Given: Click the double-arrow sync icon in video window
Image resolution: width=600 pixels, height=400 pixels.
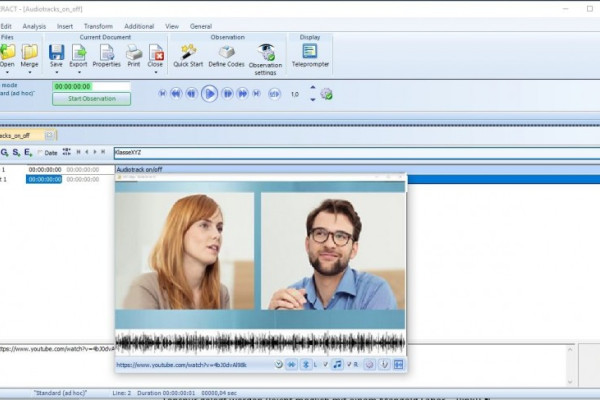Looking at the screenshot, I should (292, 365).
